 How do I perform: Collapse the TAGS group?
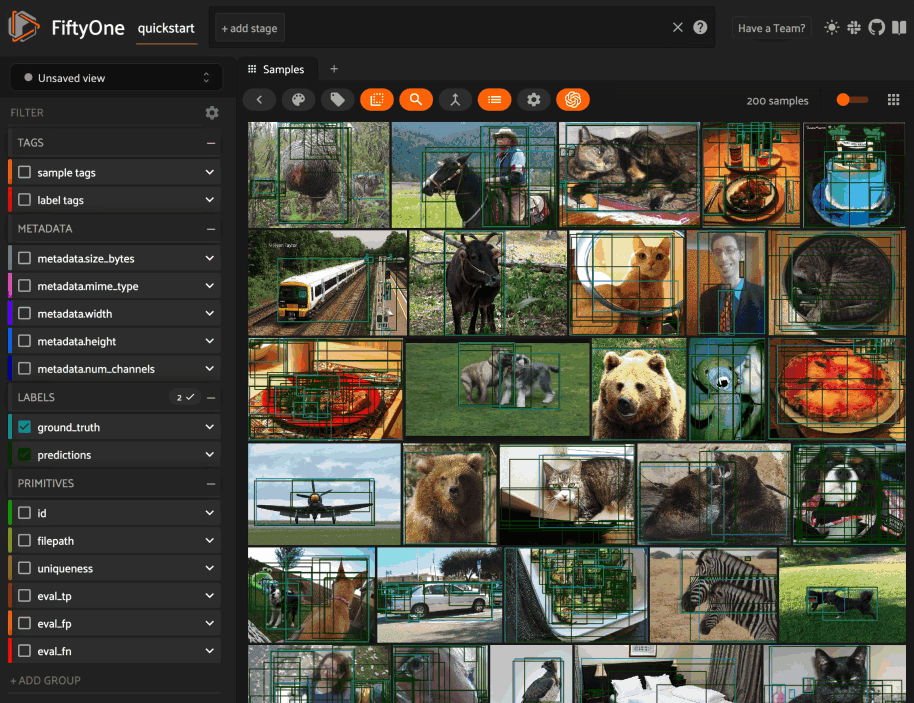pyautogui.click(x=211, y=143)
